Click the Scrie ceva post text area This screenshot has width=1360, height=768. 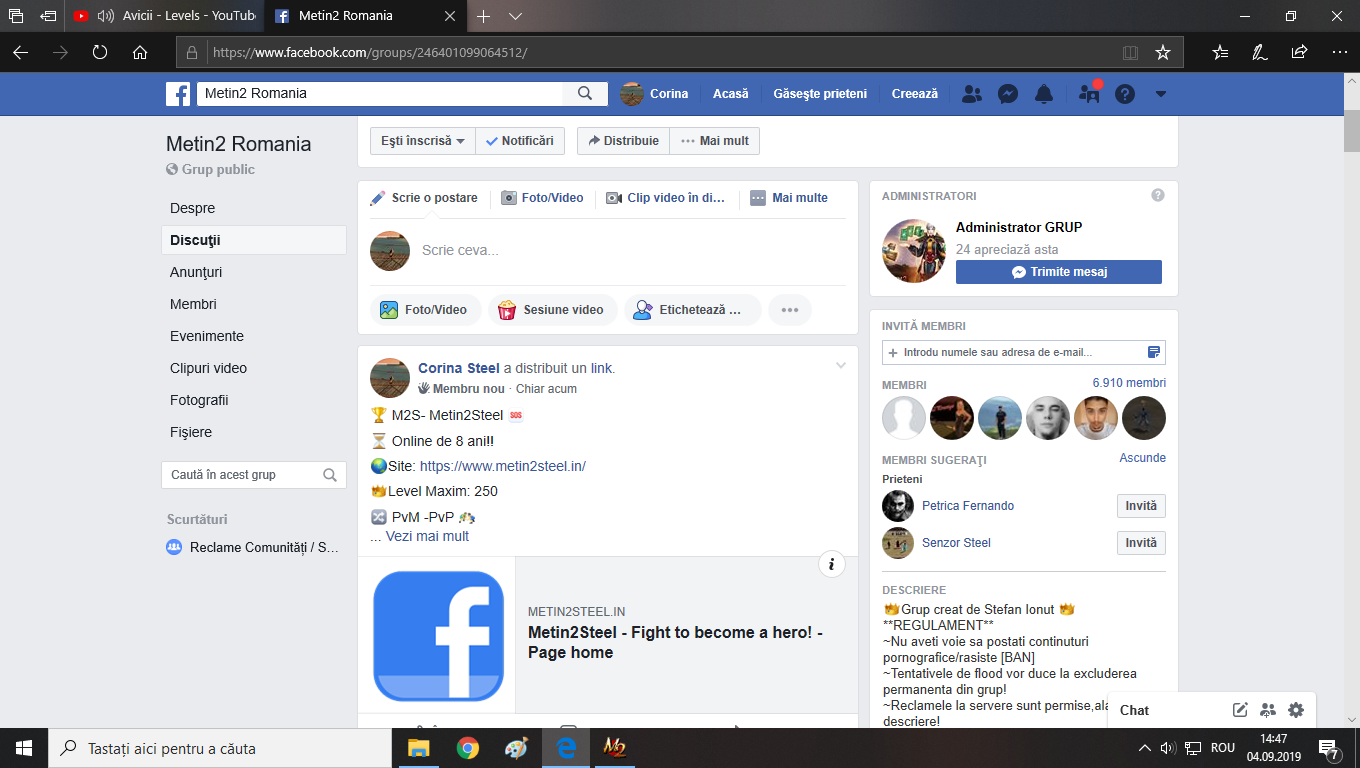[x=632, y=251]
